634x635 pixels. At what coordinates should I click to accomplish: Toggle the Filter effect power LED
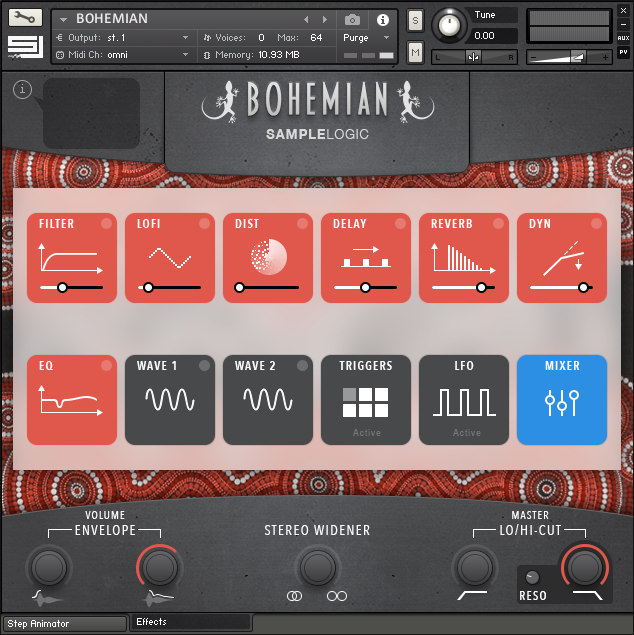point(106,224)
